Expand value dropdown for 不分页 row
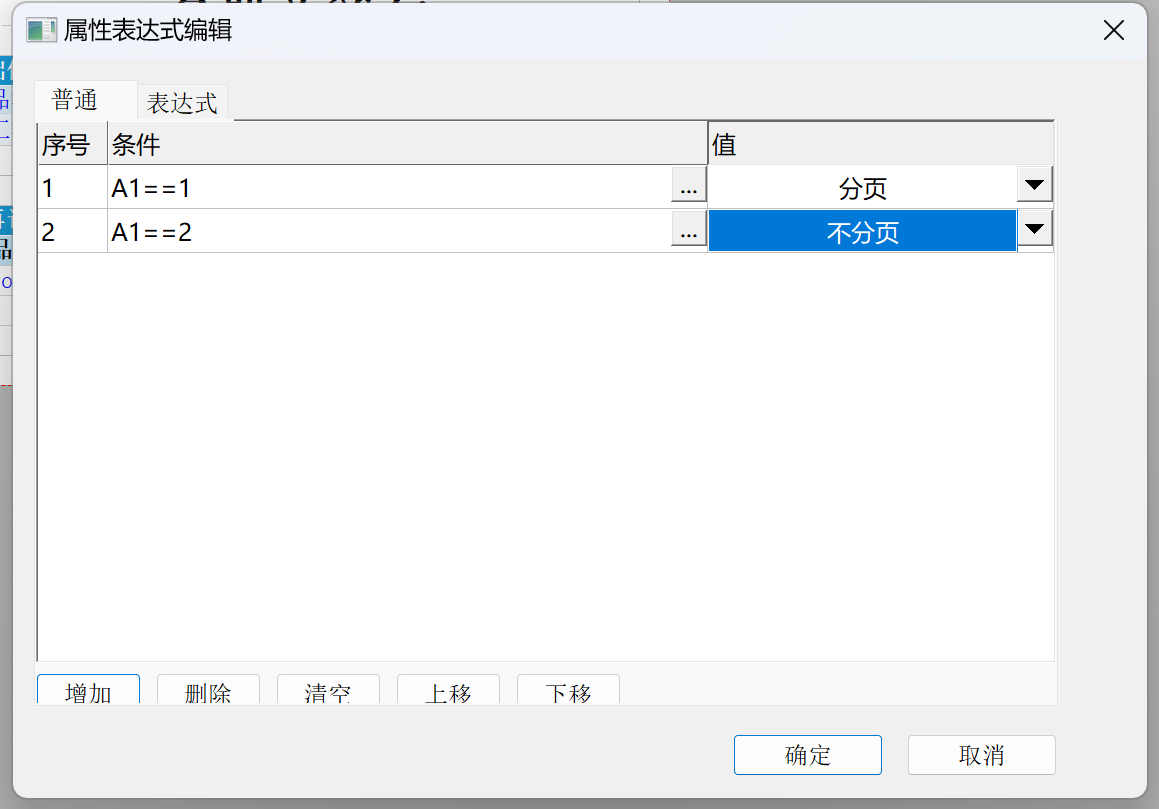 tap(1035, 231)
